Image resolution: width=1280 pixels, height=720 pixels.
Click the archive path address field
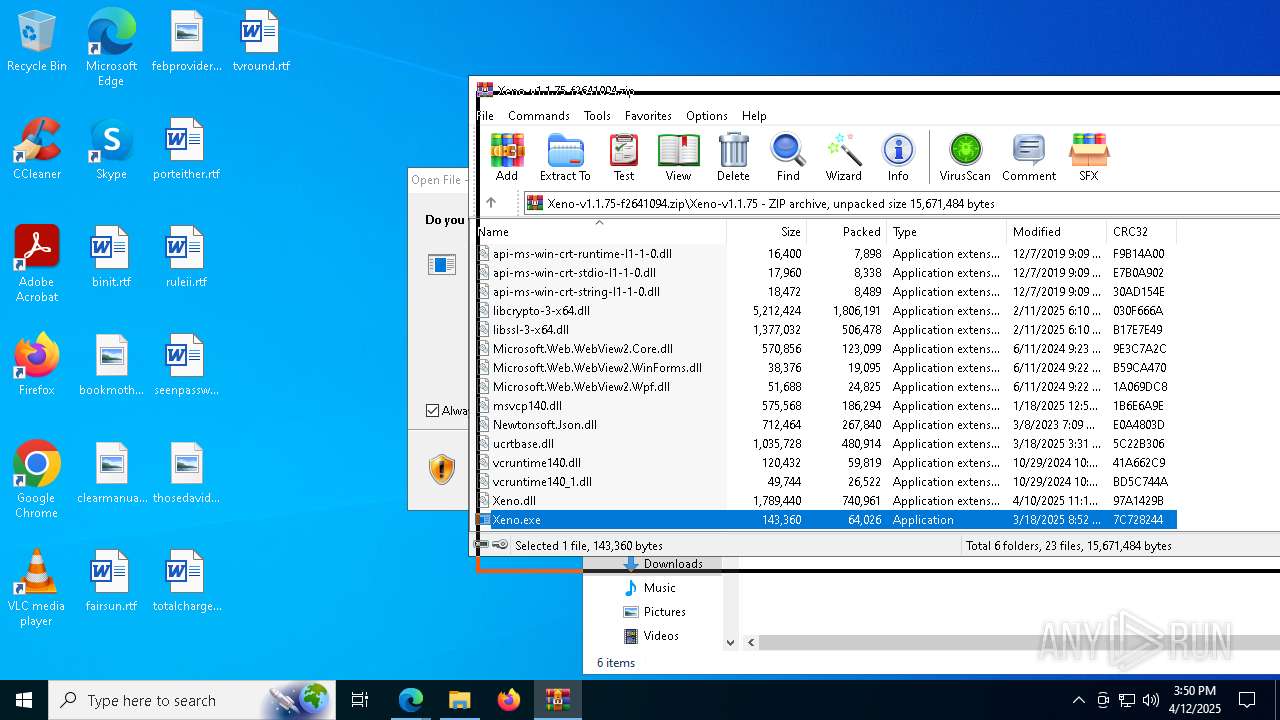[902, 203]
